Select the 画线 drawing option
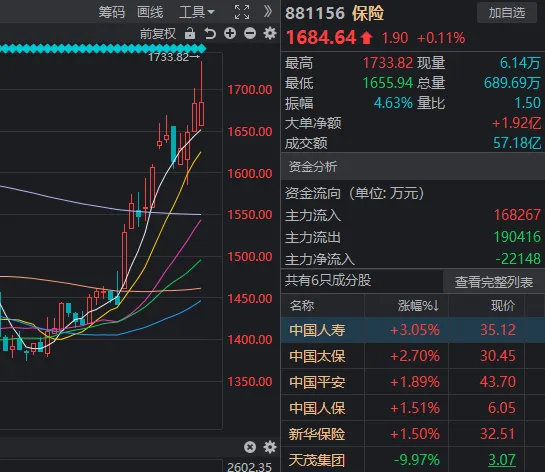Viewport: 545px width, 472px height. click(x=150, y=13)
